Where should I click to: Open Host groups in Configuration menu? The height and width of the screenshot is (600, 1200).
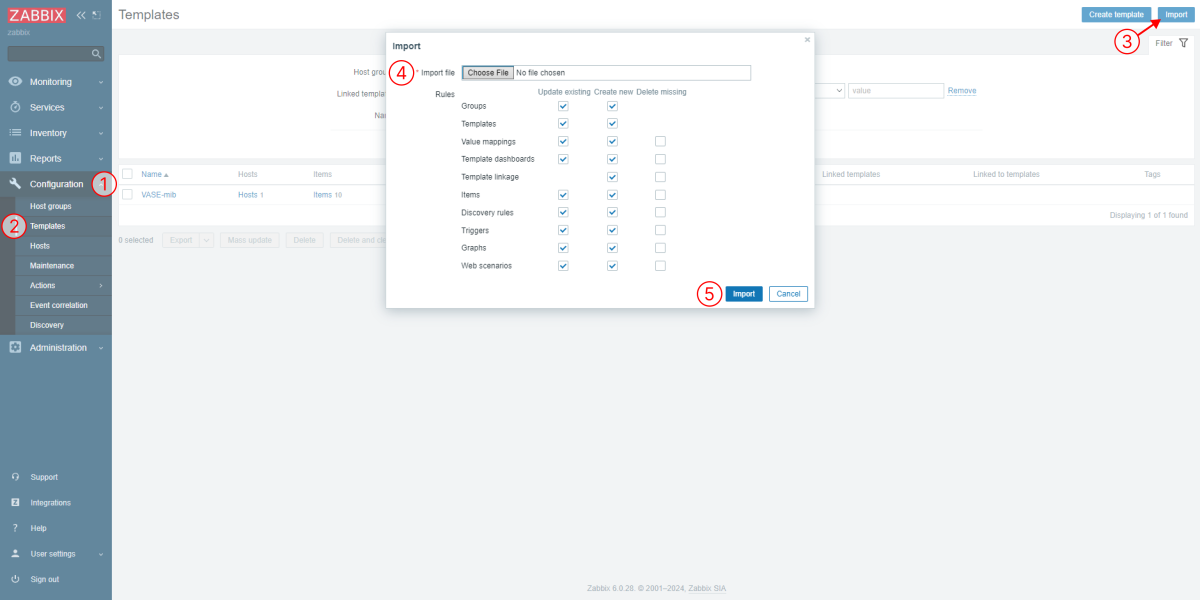[x=50, y=206]
